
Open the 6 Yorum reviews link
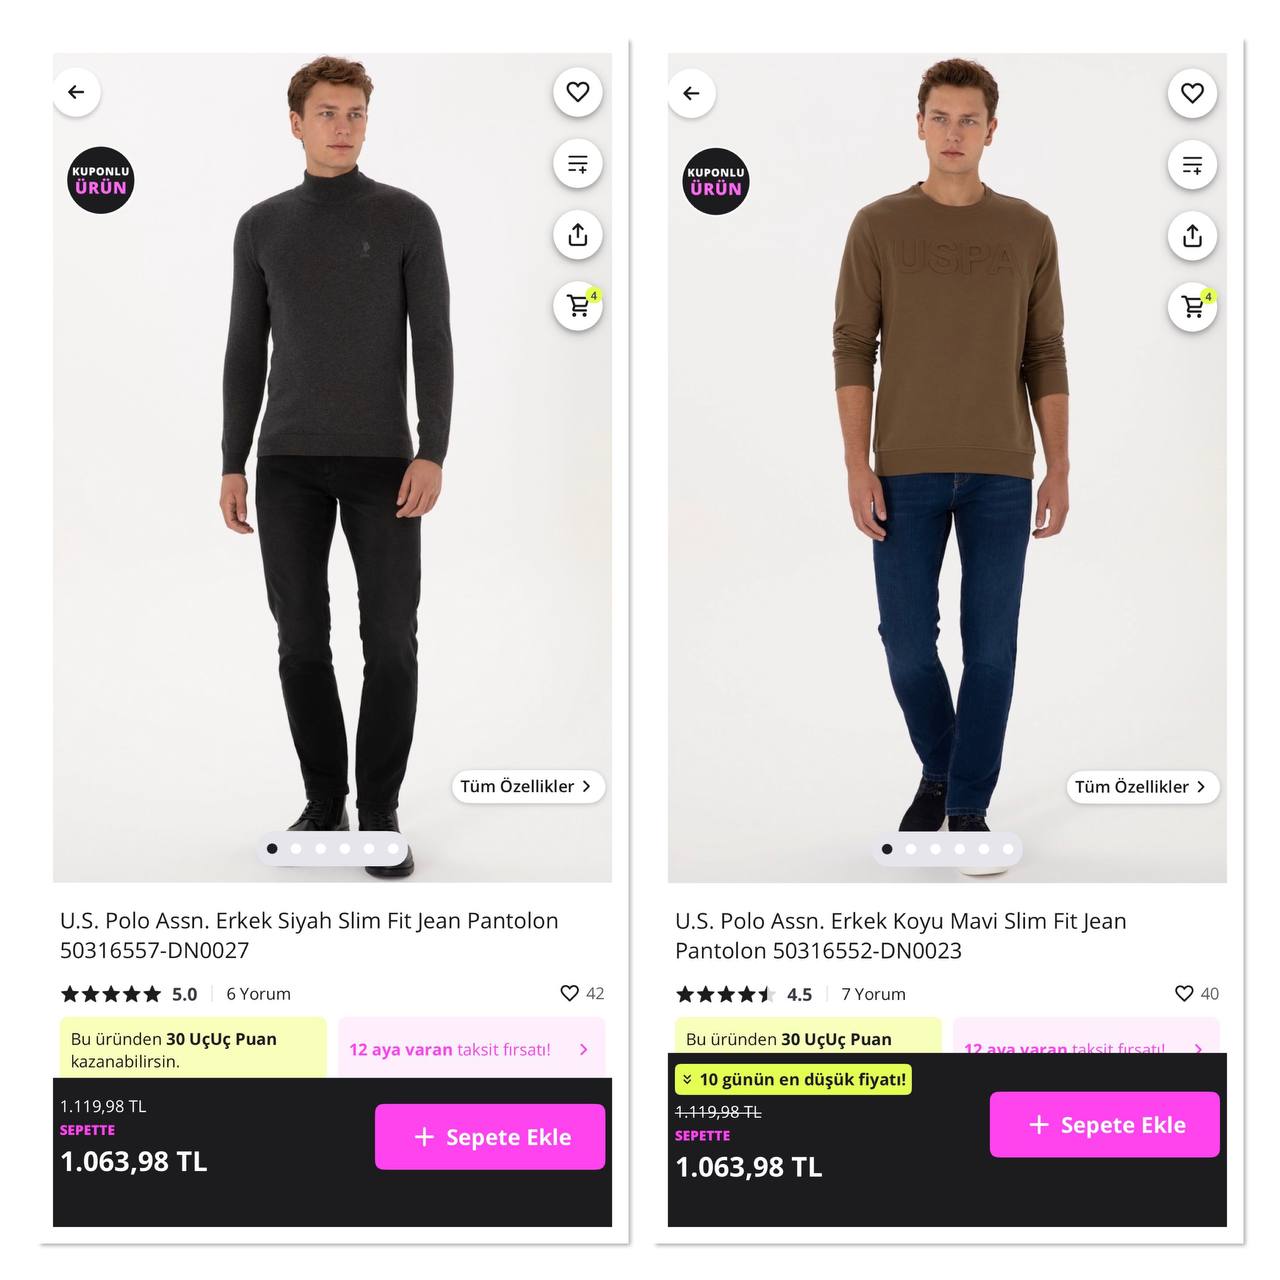pos(258,994)
